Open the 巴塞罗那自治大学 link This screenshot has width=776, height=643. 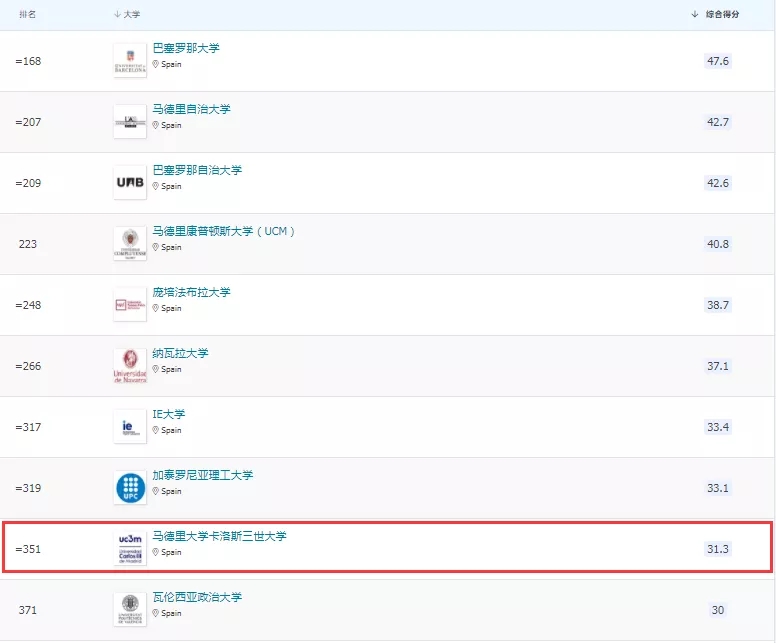tap(197, 170)
